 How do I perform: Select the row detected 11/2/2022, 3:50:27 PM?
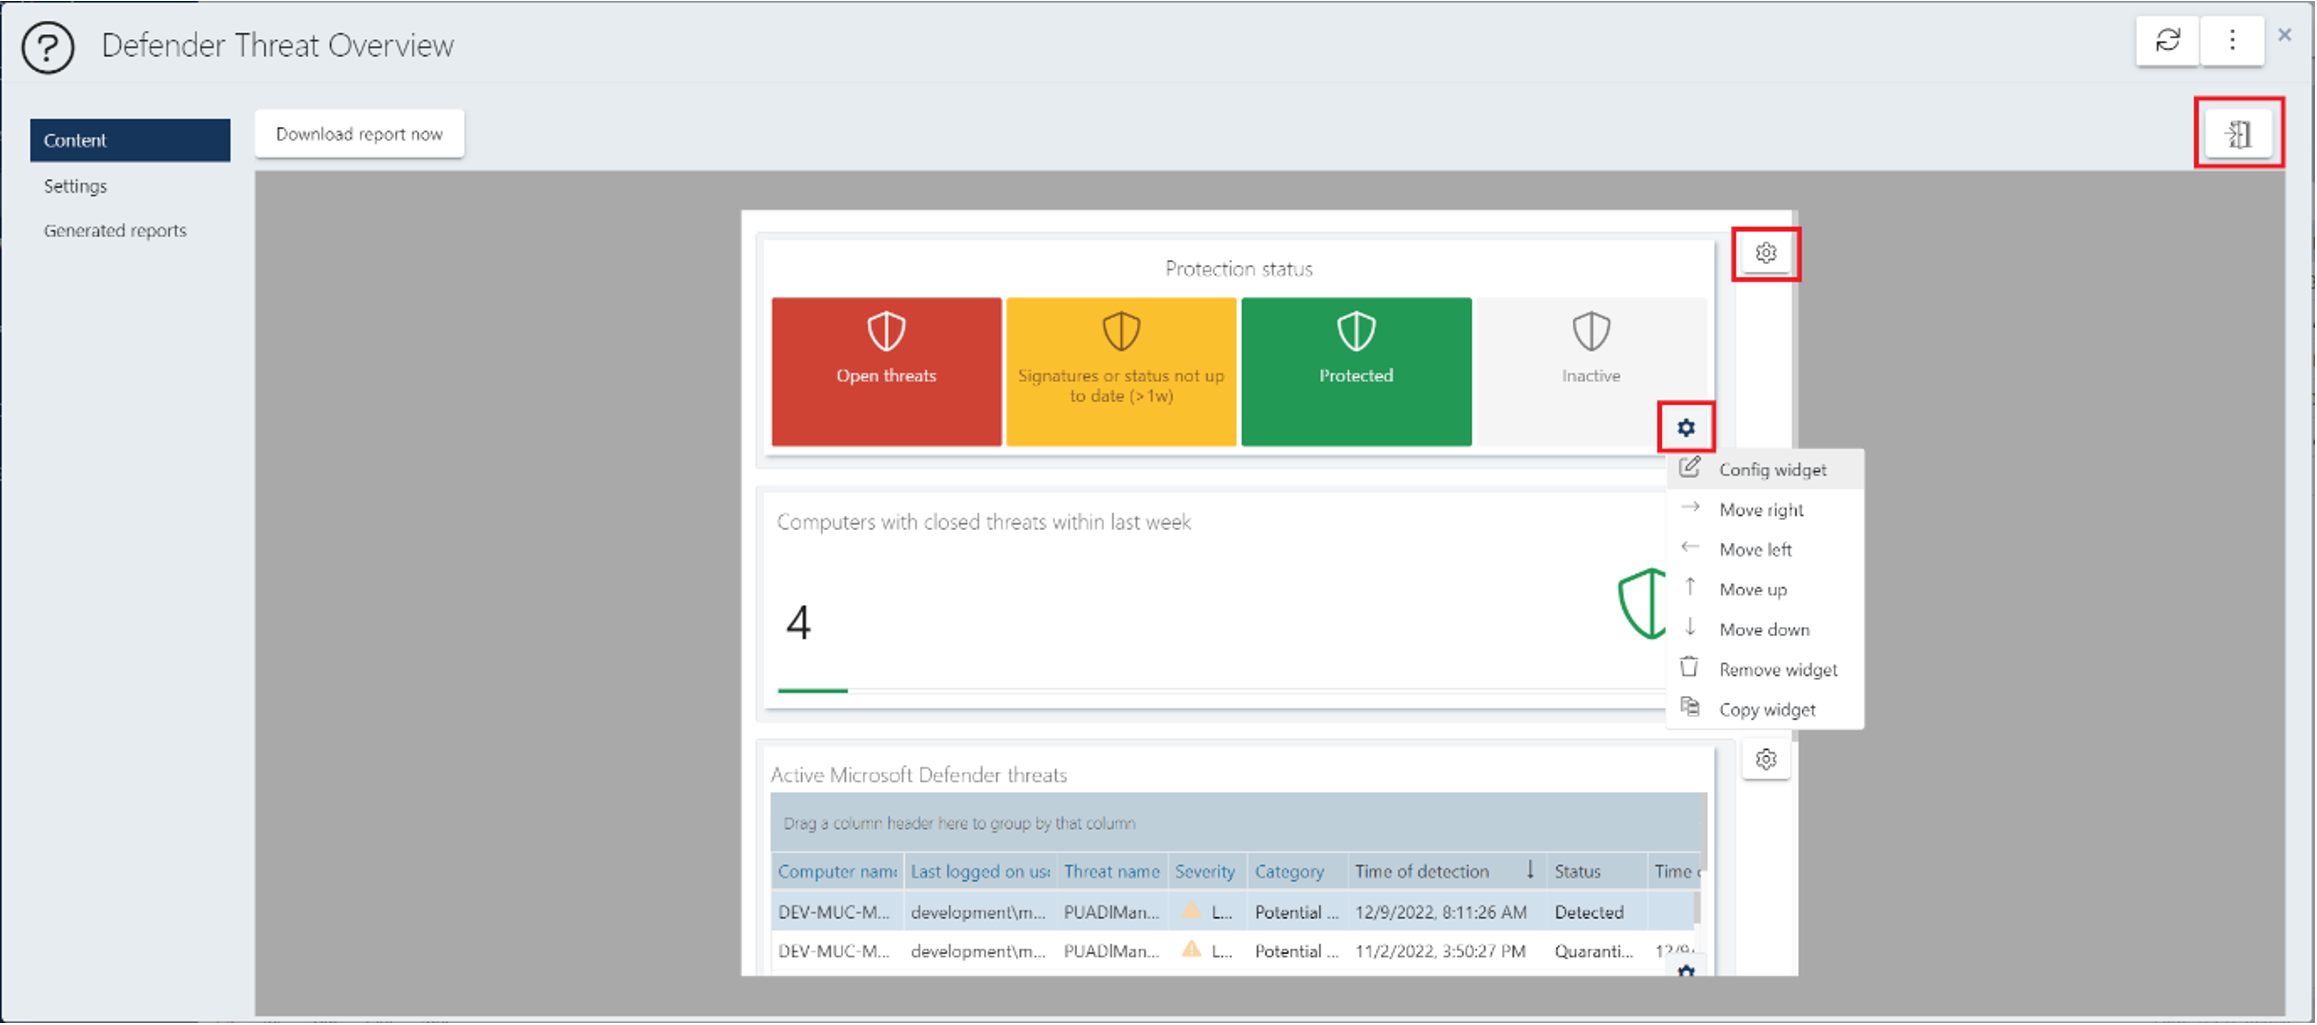[1232, 951]
